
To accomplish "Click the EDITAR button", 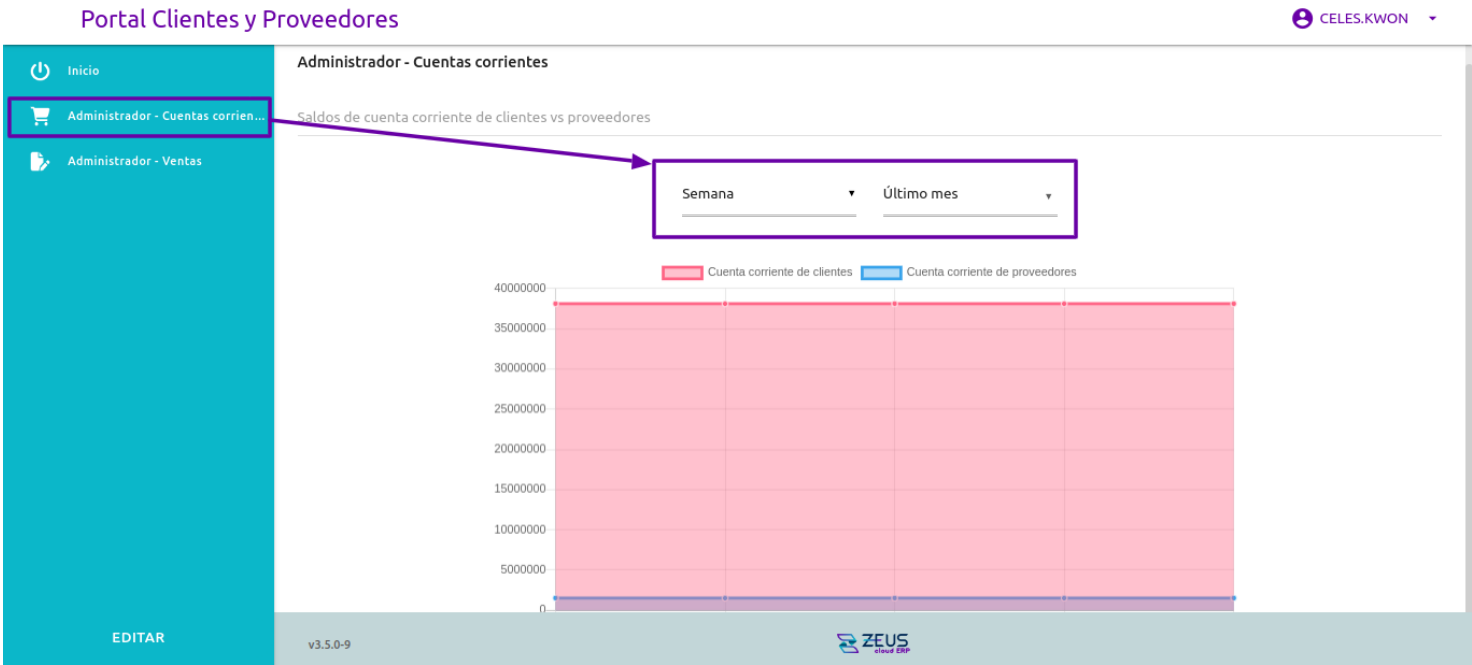I will click(x=138, y=637).
